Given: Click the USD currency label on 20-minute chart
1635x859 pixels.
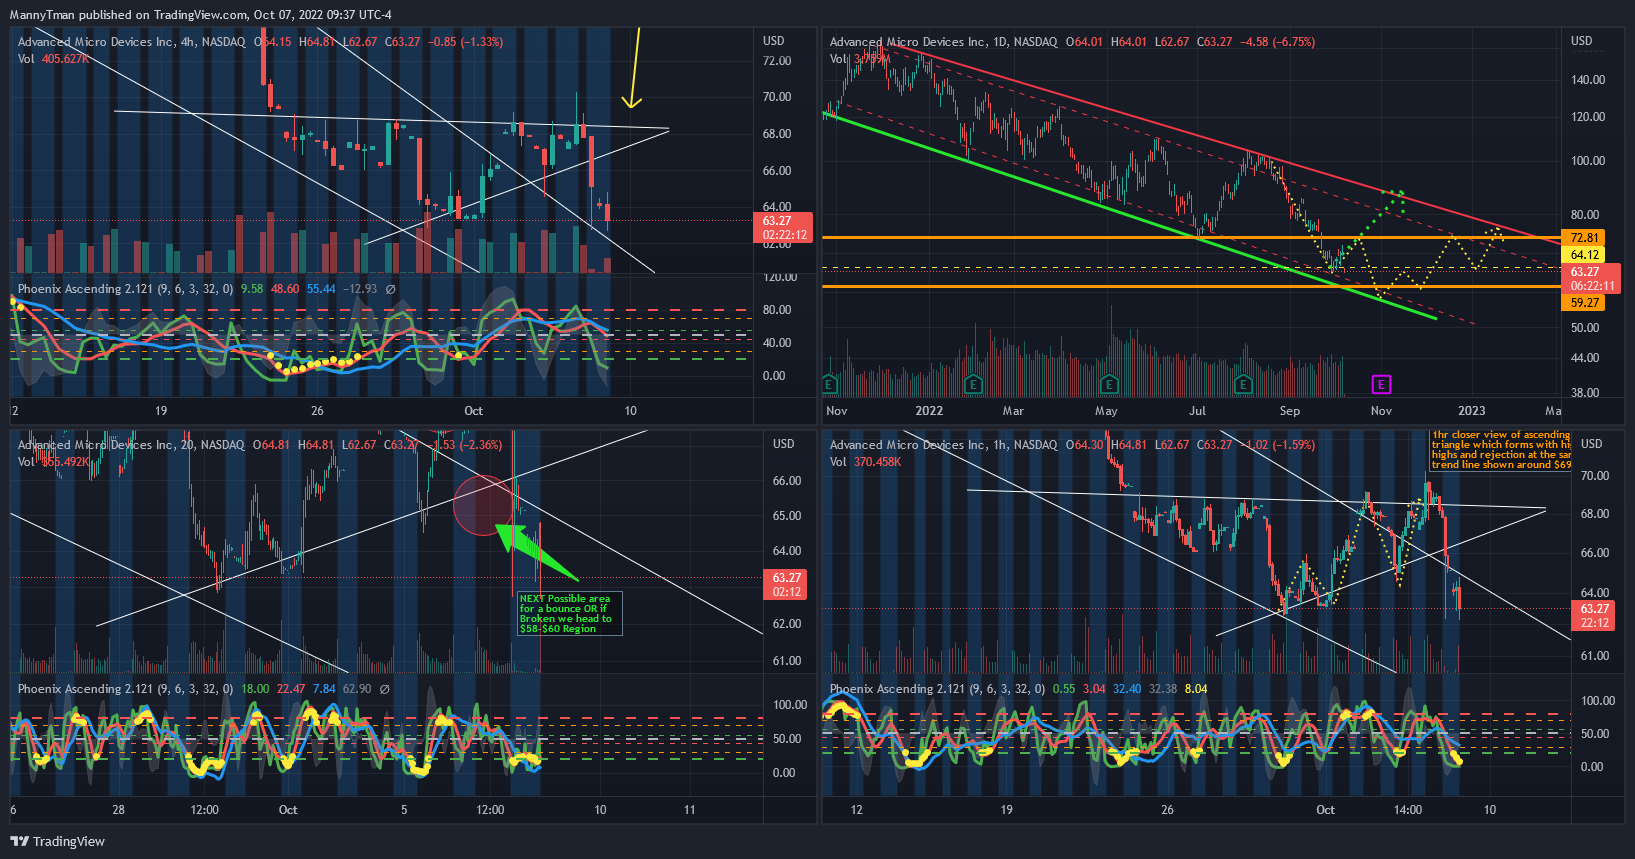Looking at the screenshot, I should point(783,444).
